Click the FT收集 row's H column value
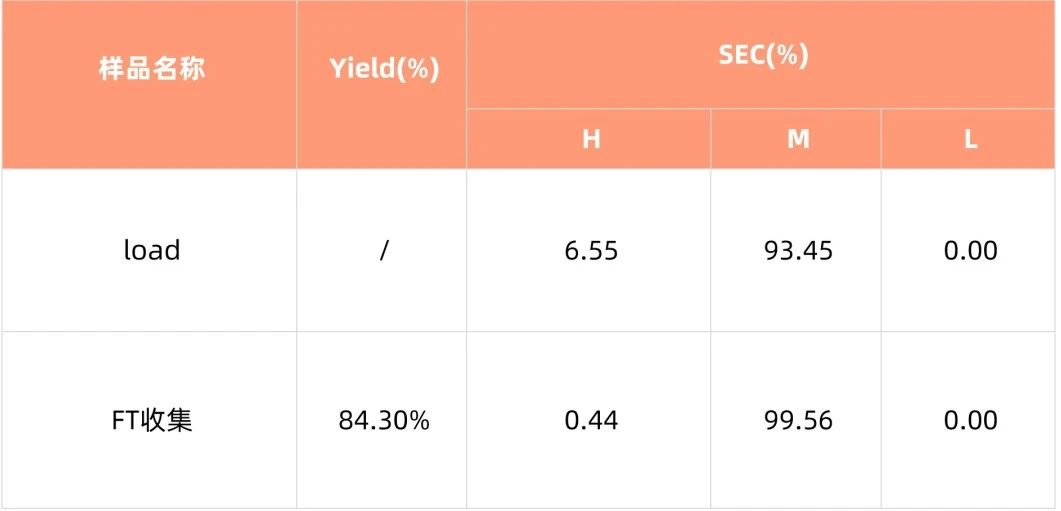Screen dimensions: 1061x511 click(591, 421)
